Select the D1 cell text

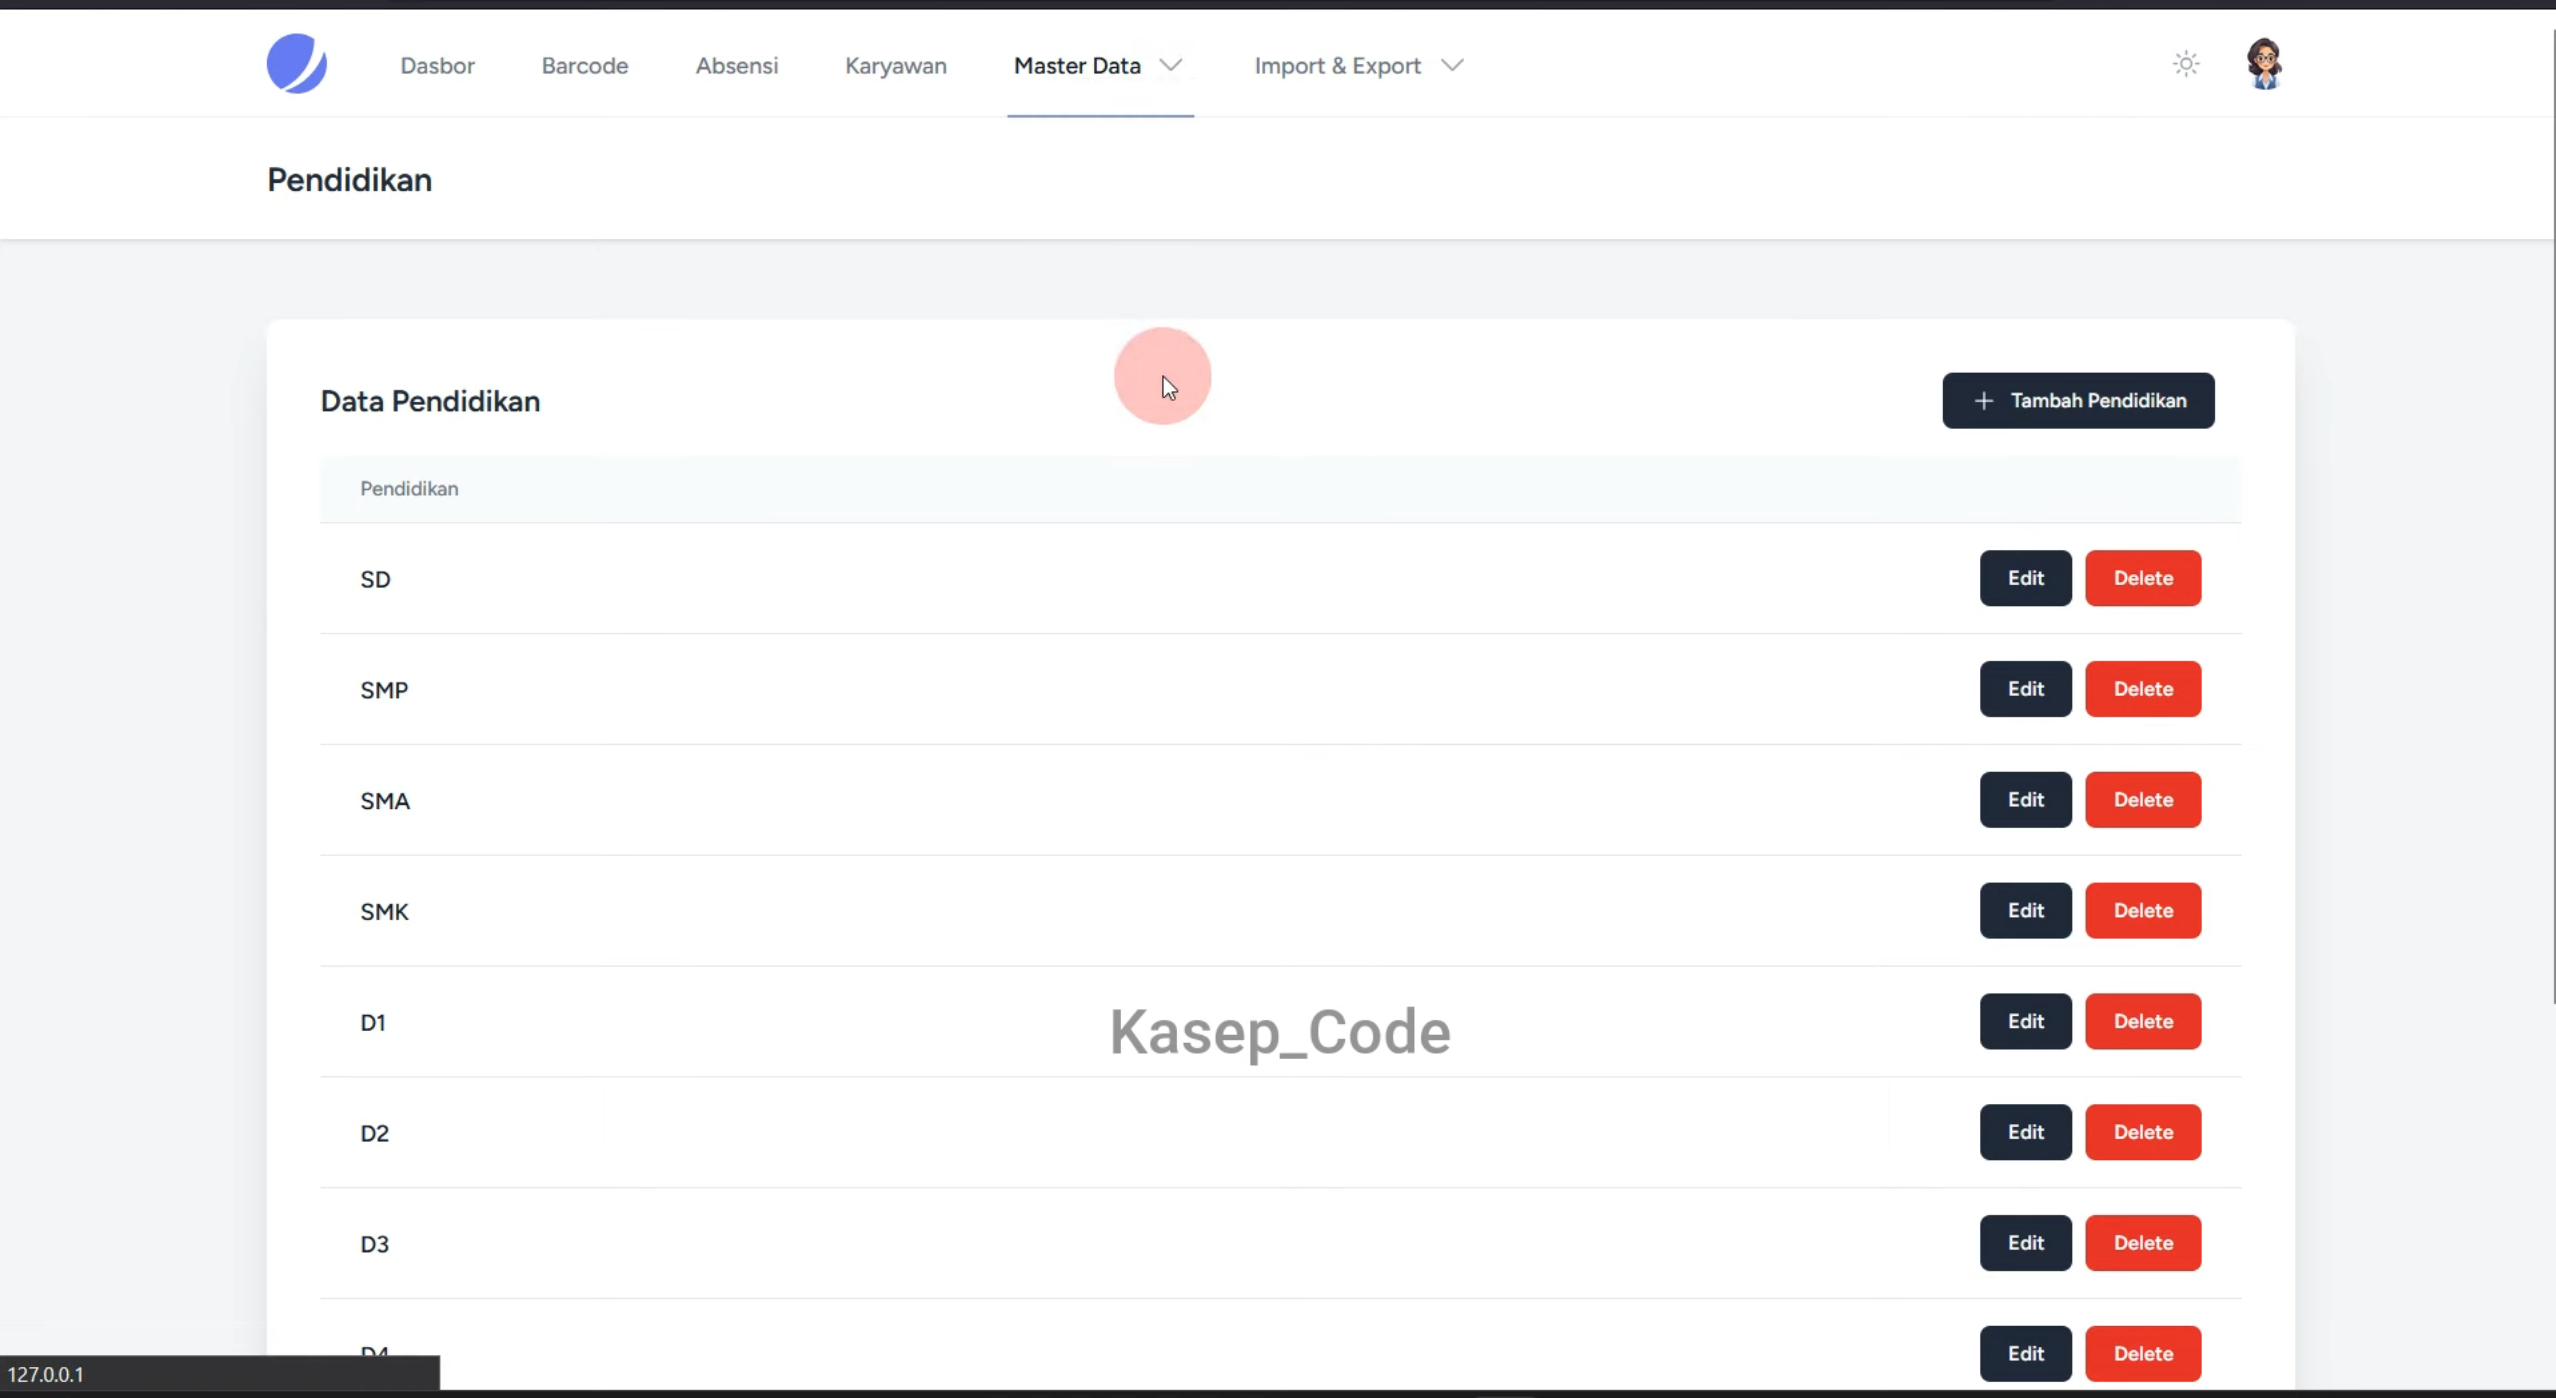(373, 1023)
